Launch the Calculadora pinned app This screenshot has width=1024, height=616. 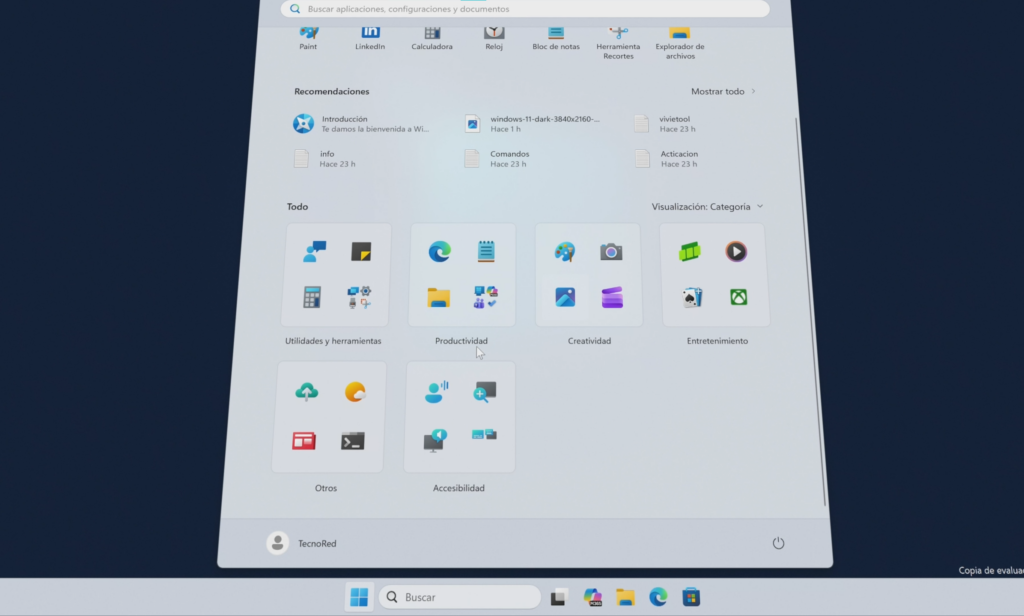(432, 38)
